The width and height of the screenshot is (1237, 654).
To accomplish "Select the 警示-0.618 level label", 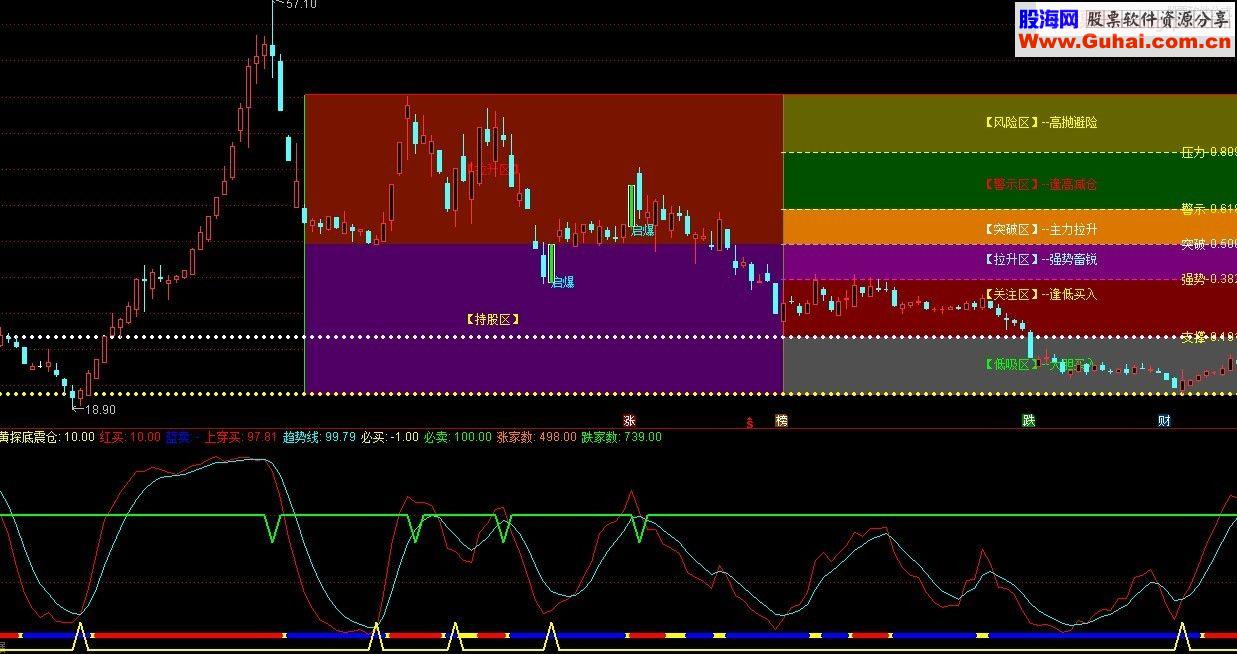I will coord(1208,209).
